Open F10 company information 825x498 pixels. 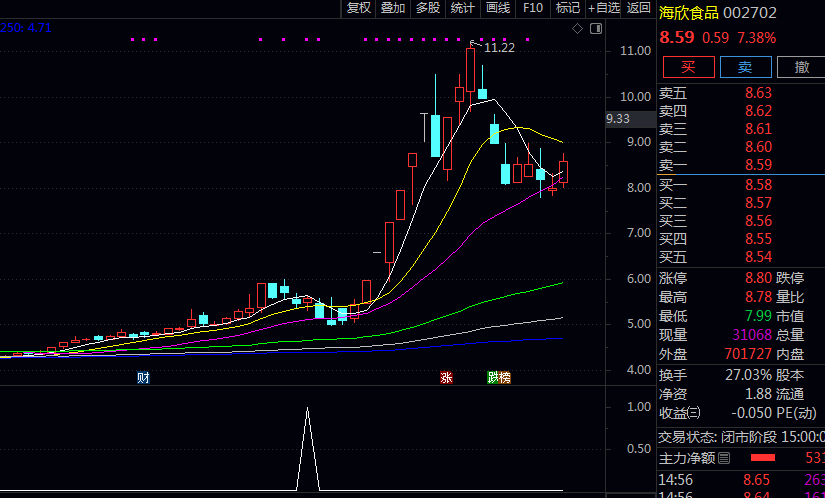pos(533,8)
